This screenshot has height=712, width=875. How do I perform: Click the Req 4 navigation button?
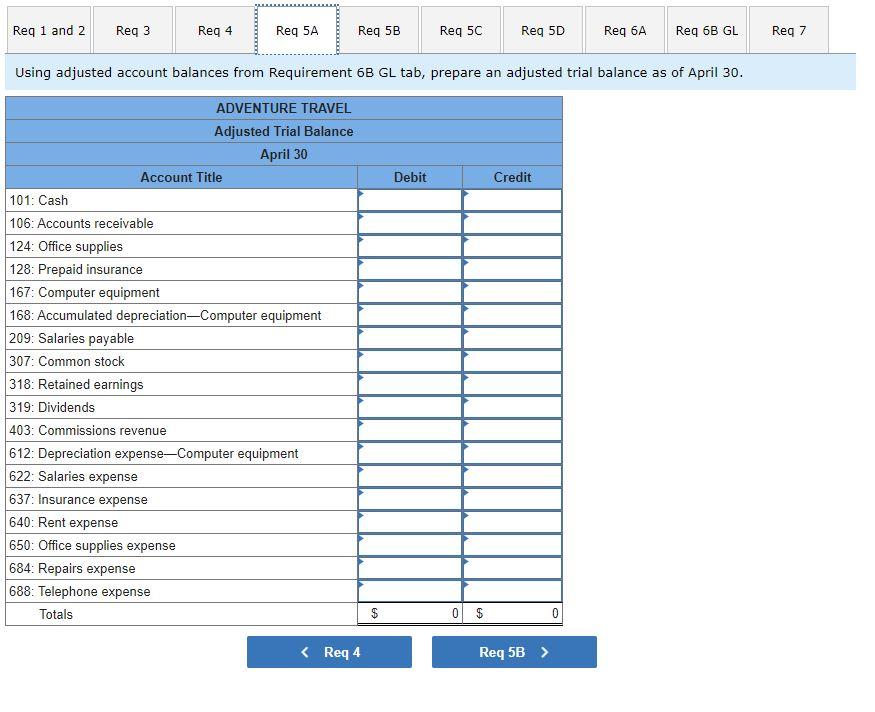(330, 651)
